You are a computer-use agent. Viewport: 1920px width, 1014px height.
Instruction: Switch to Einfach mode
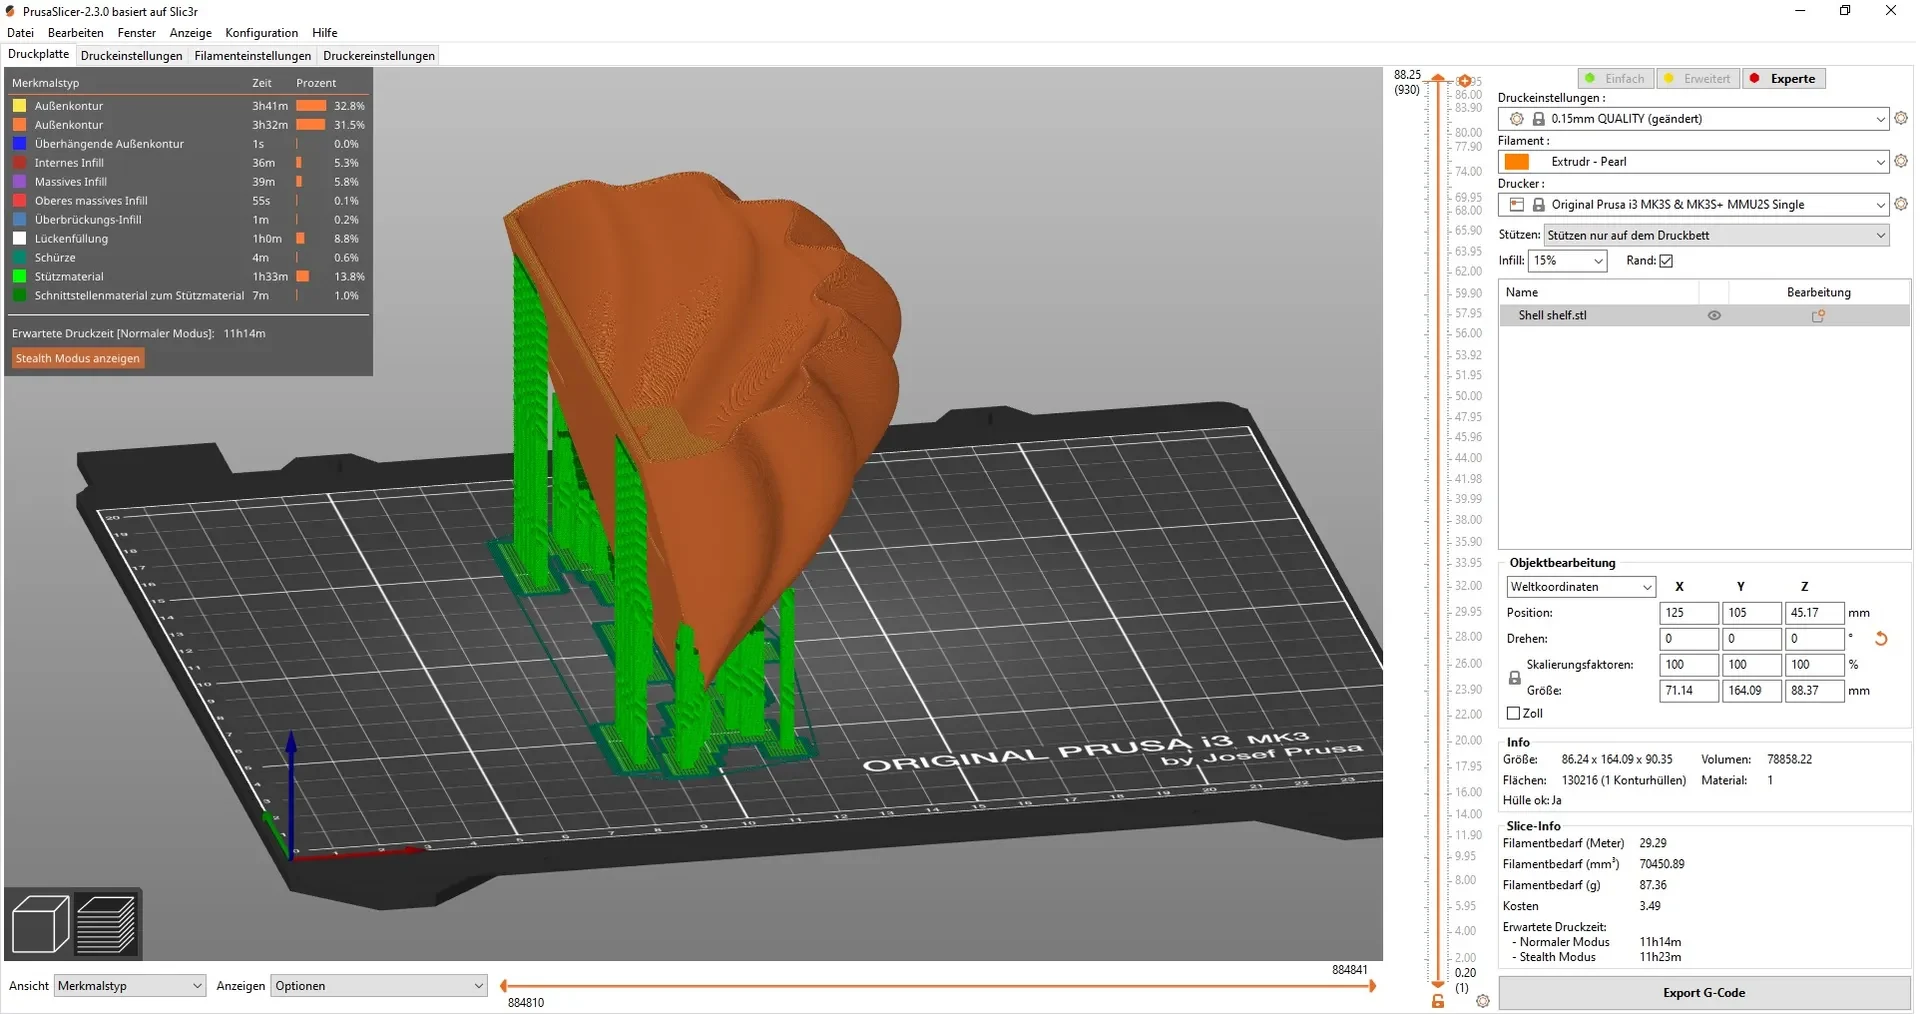click(1615, 79)
